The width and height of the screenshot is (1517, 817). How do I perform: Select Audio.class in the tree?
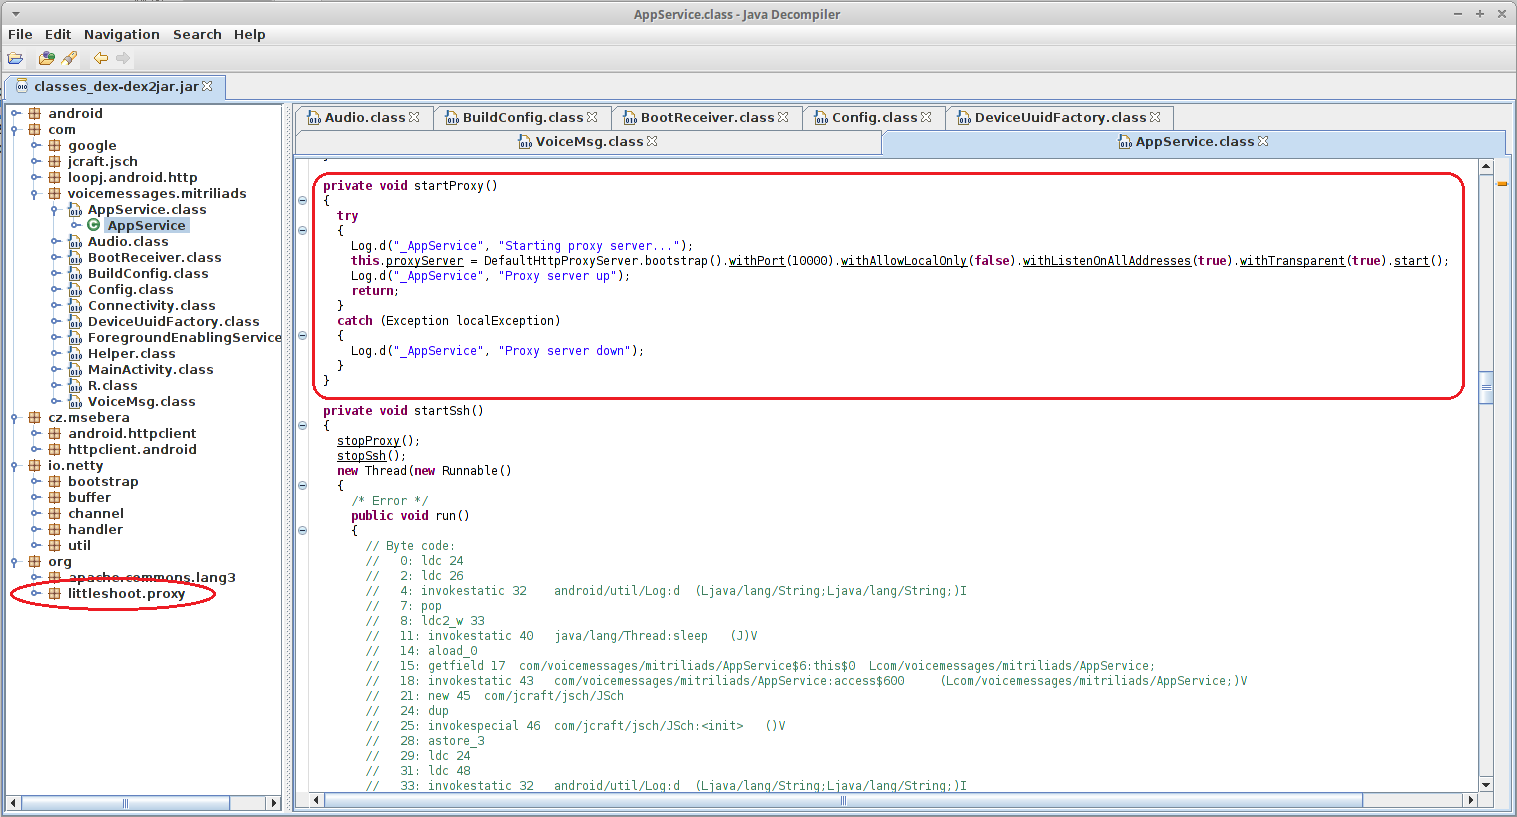pyautogui.click(x=128, y=241)
